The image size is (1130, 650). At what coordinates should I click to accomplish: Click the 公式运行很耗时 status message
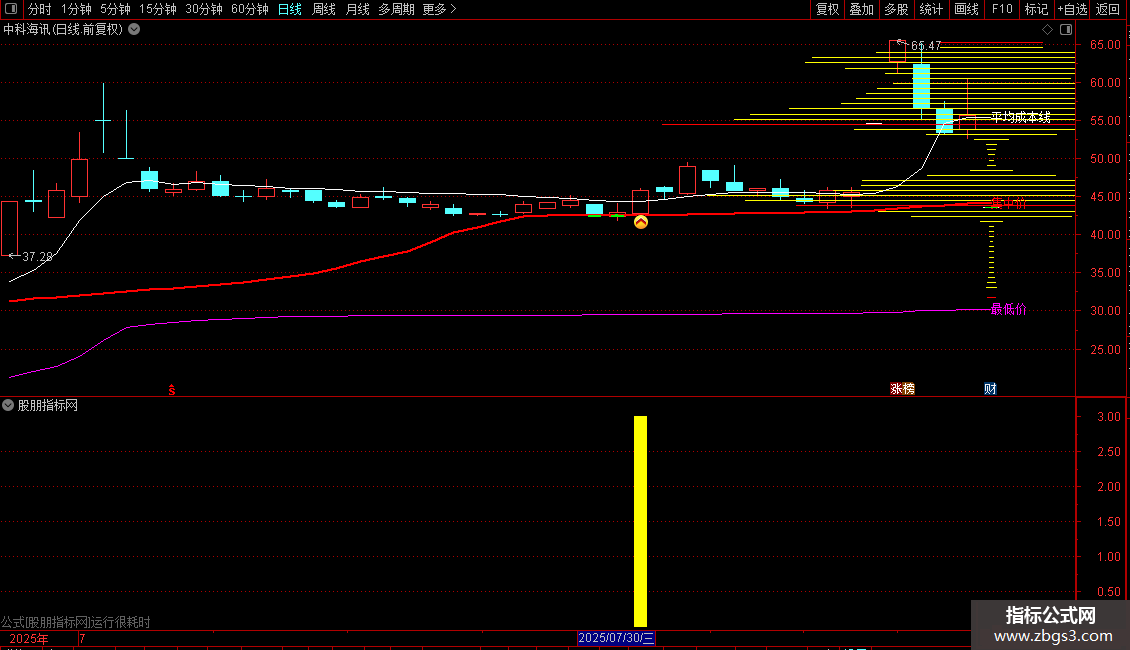coord(76,622)
